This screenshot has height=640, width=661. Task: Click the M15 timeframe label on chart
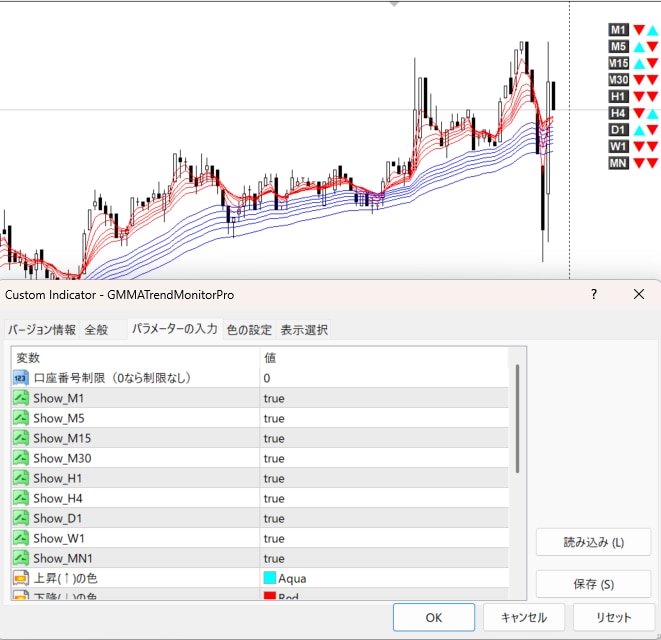618,63
